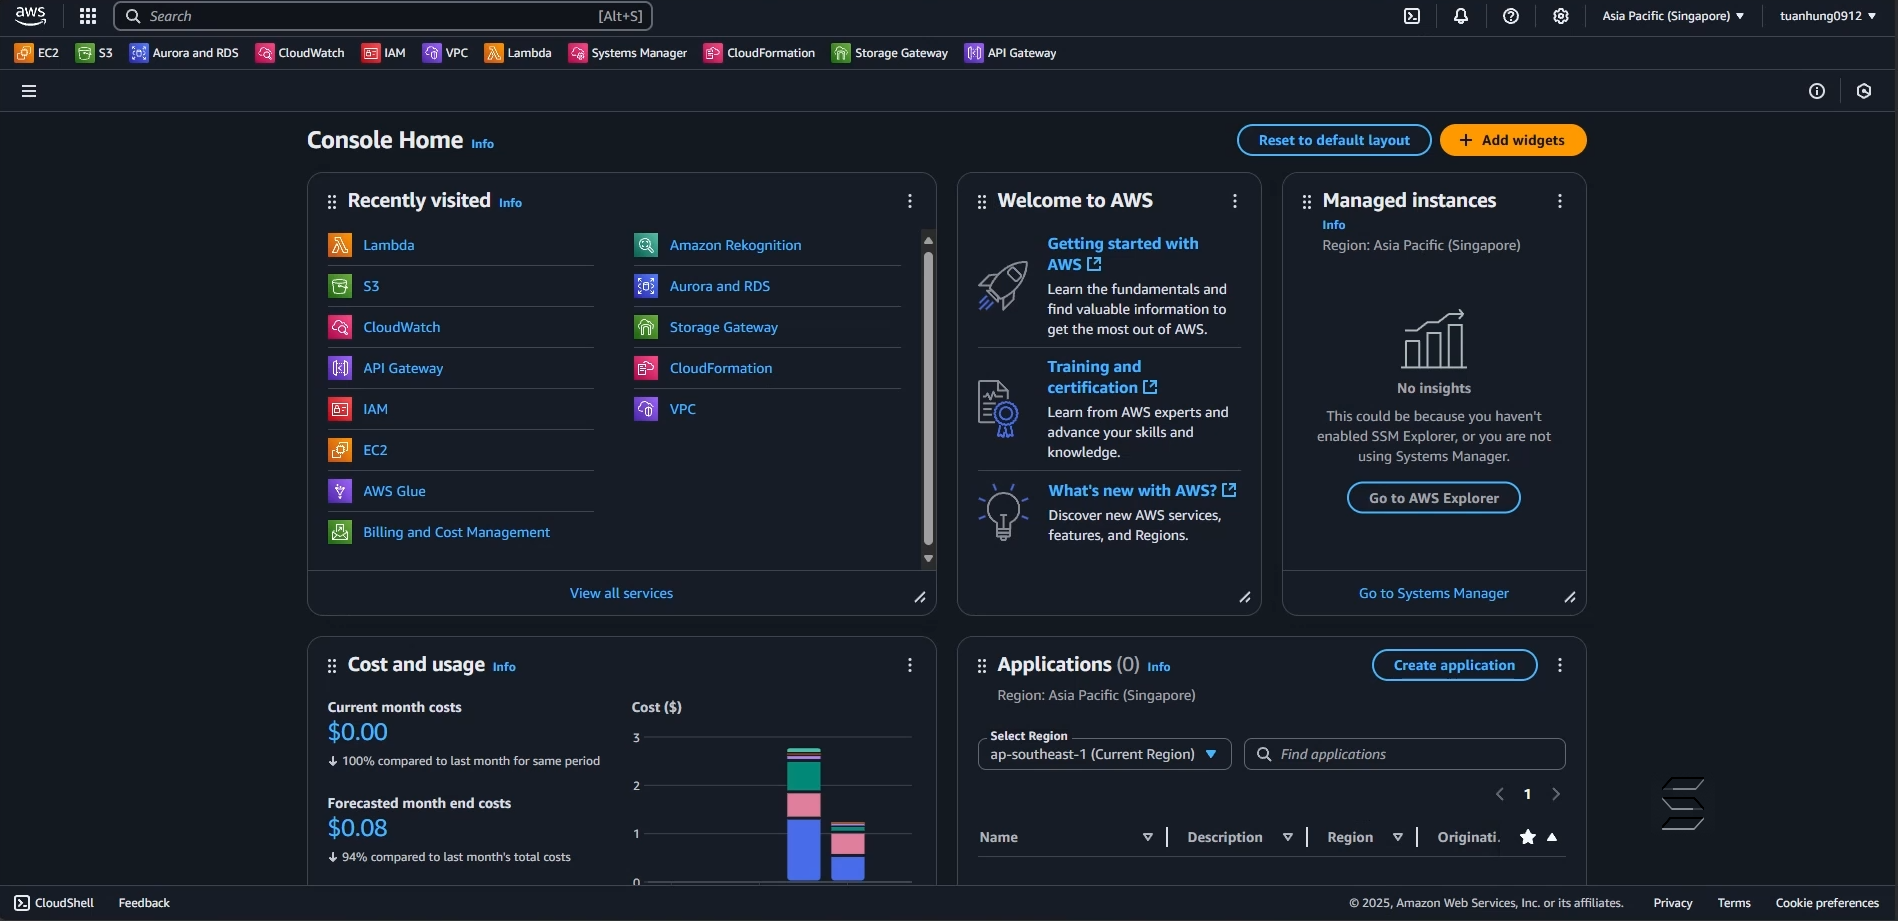Open EC2 from the favorites bar

(37, 53)
